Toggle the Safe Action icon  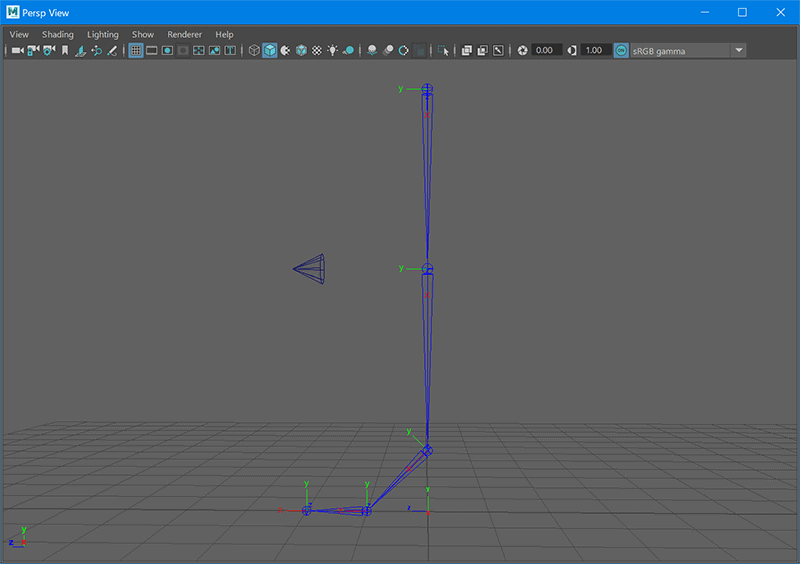click(215, 51)
